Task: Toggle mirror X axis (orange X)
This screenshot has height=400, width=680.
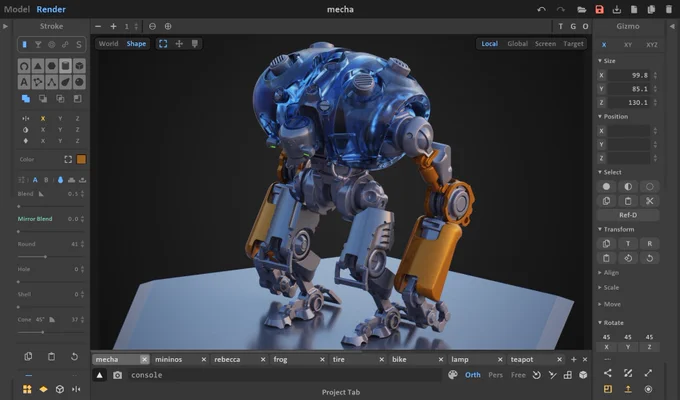Action: coord(43,118)
